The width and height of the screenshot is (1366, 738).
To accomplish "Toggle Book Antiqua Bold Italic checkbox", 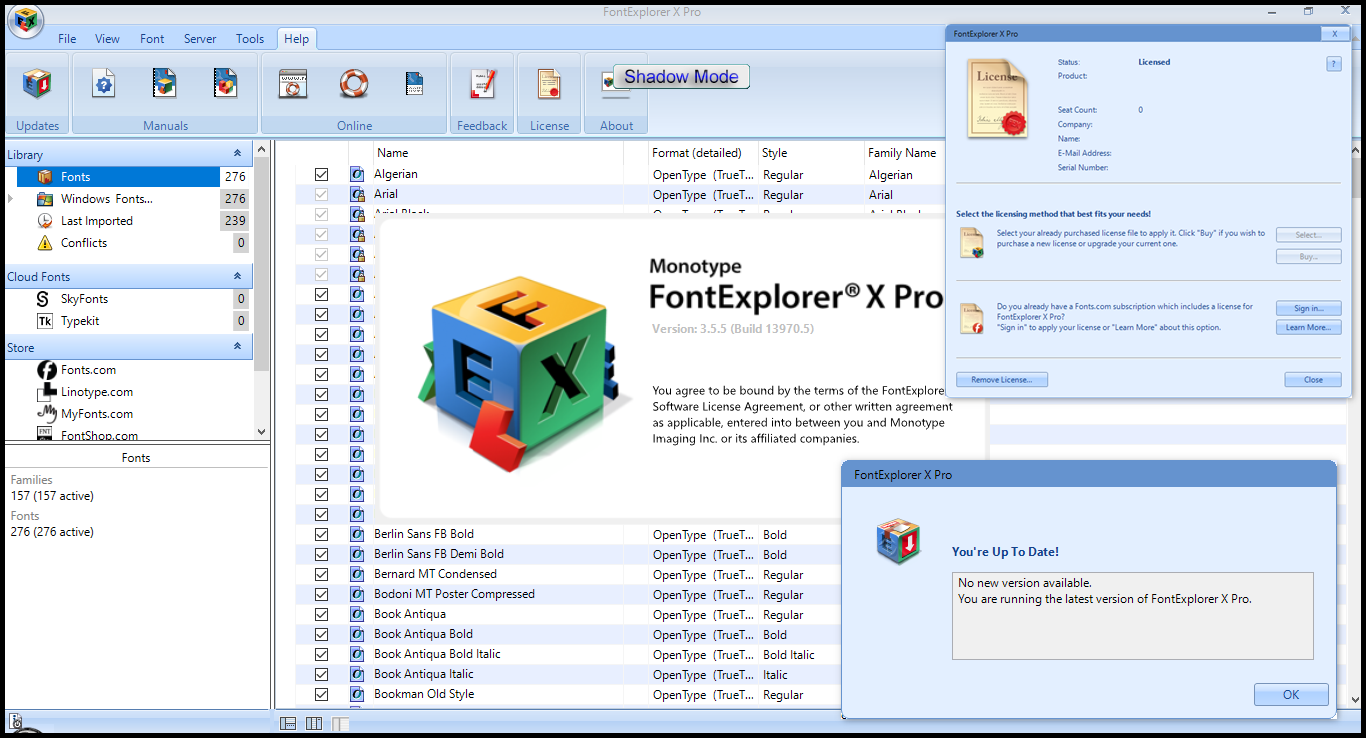I will coord(321,654).
